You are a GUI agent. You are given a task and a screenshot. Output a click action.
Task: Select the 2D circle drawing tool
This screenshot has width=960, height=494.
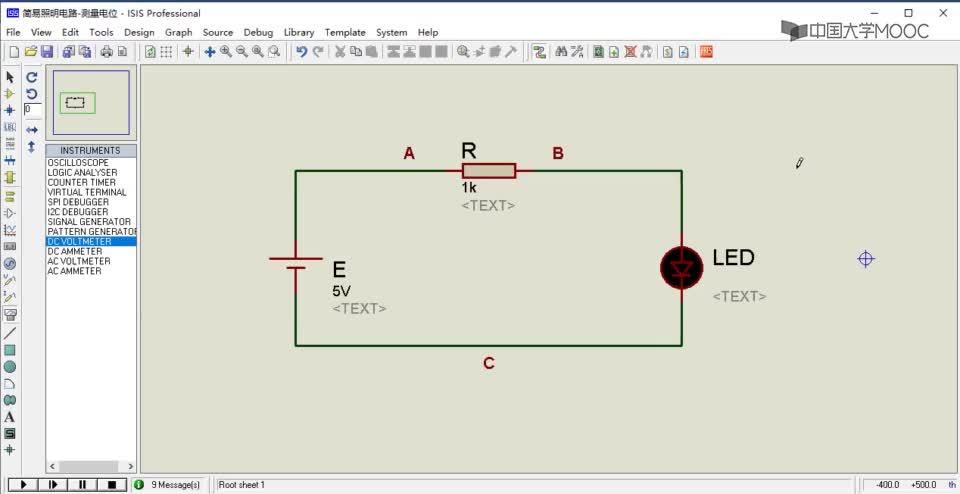click(x=9, y=367)
